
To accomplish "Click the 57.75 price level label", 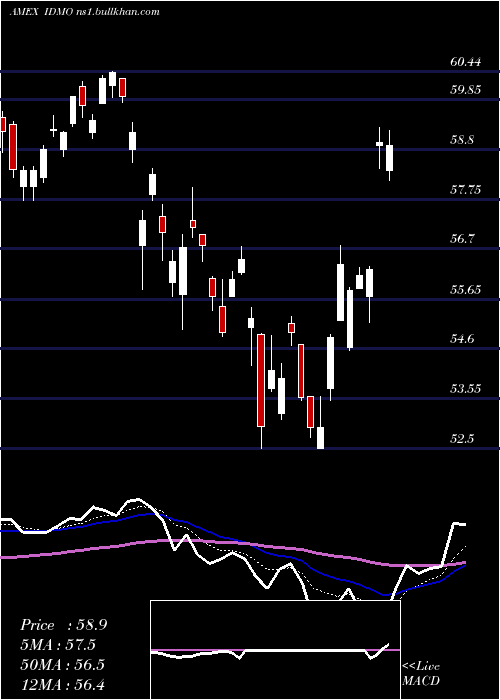I will pyautogui.click(x=466, y=190).
